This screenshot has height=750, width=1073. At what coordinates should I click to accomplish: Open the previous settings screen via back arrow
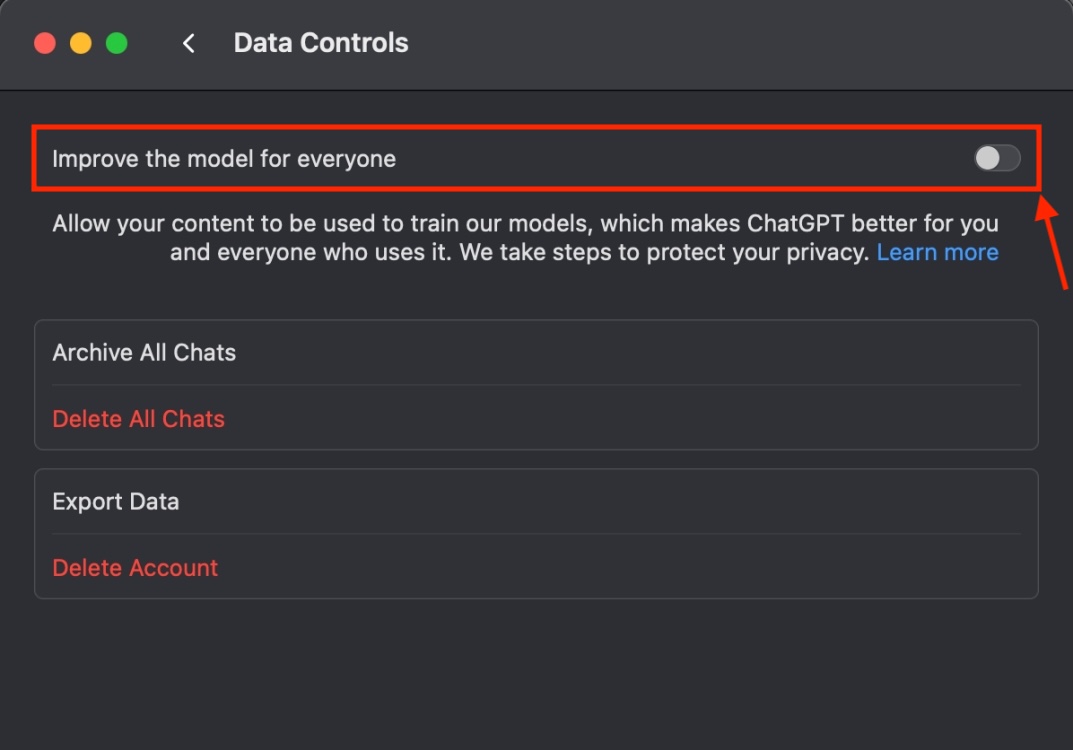(188, 43)
